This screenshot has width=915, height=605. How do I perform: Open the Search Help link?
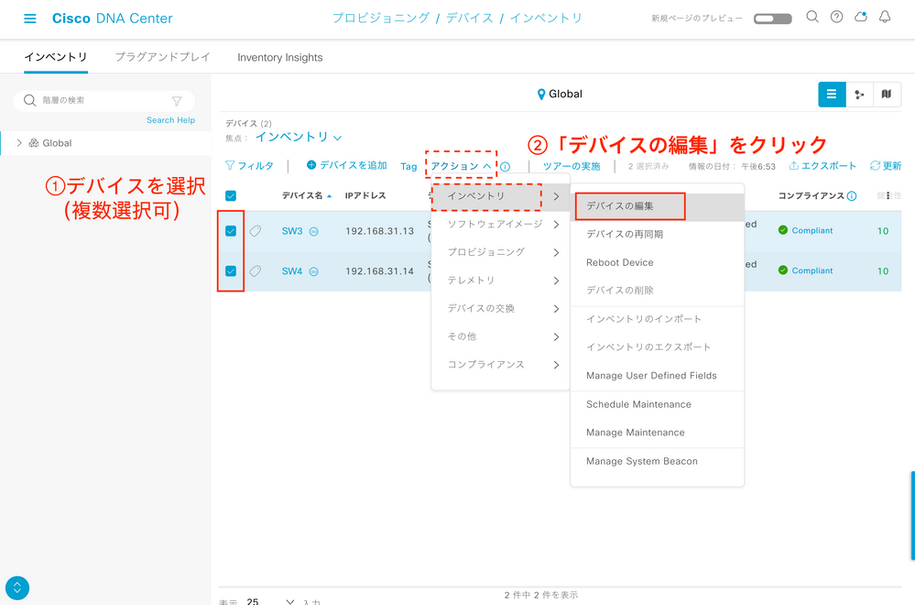[x=170, y=120]
